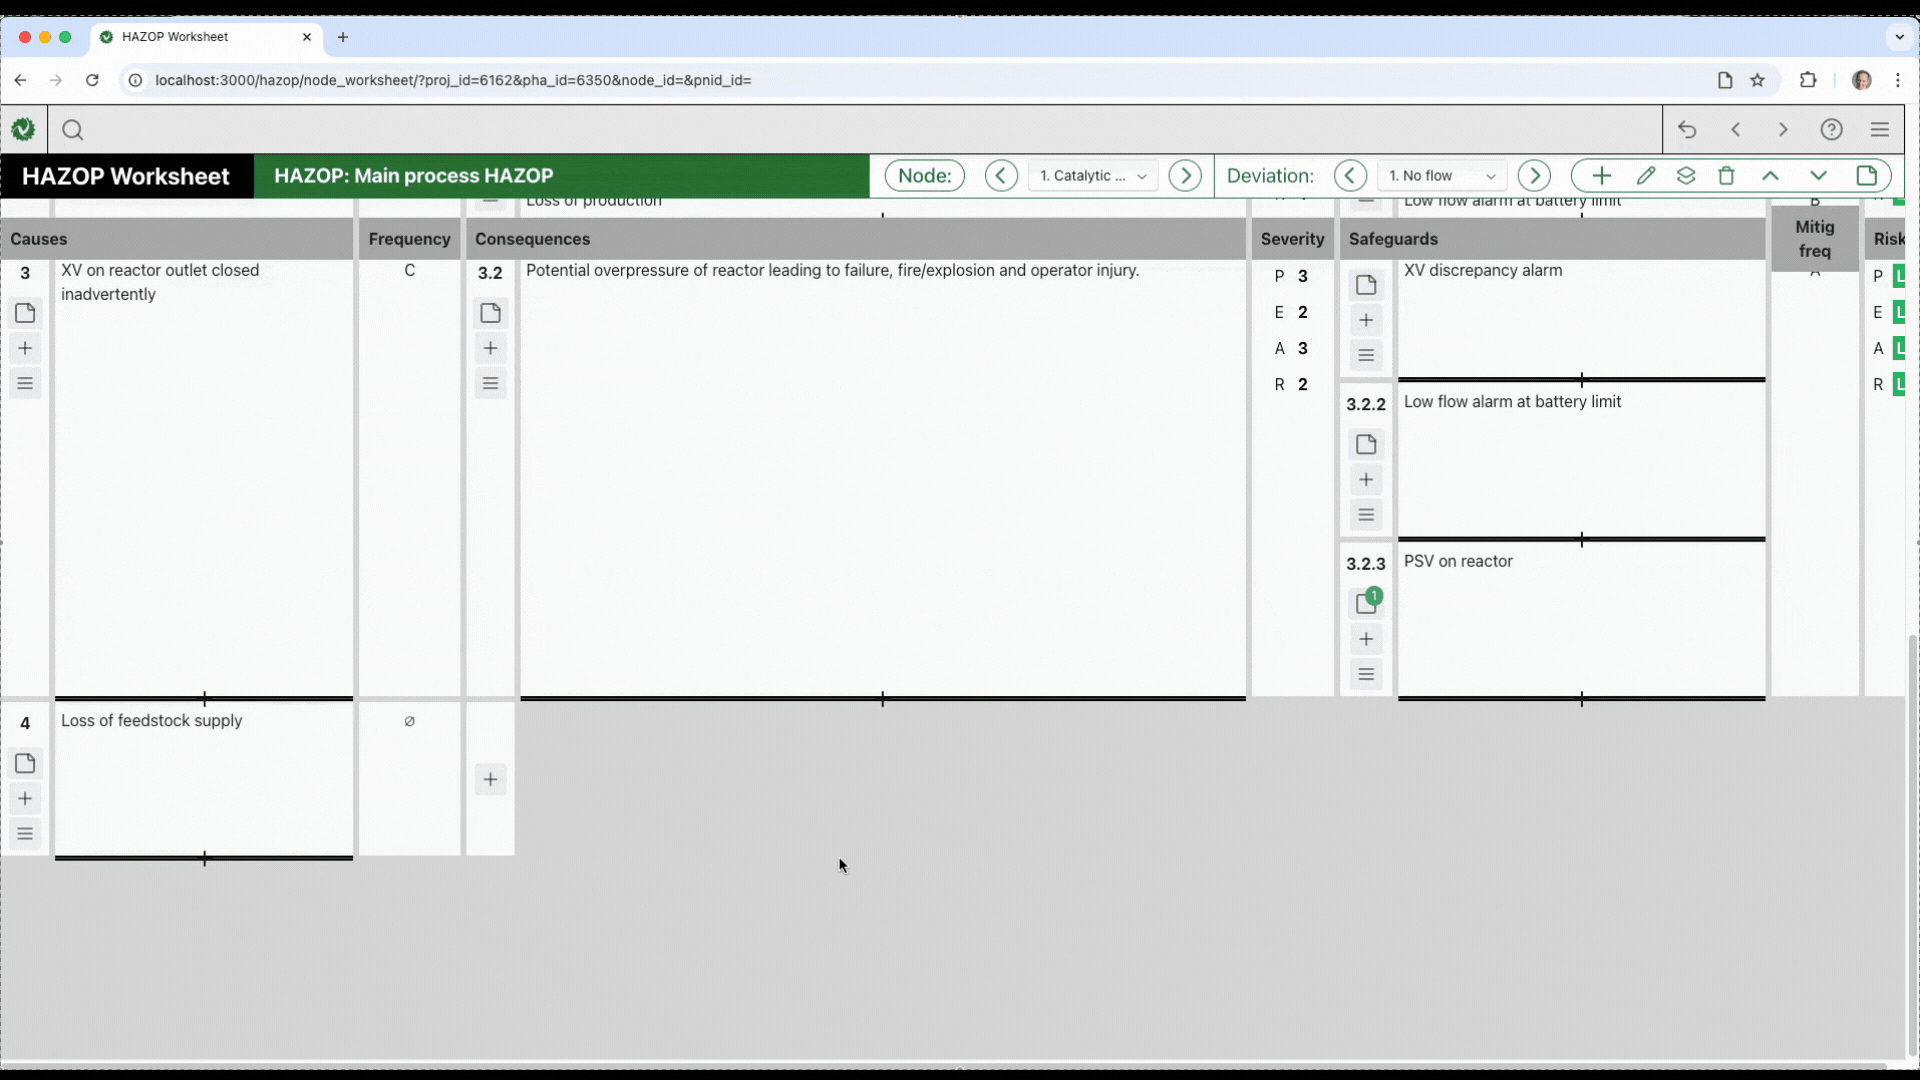
Task: Click the trash delete icon in toolbar
Action: (1726, 176)
